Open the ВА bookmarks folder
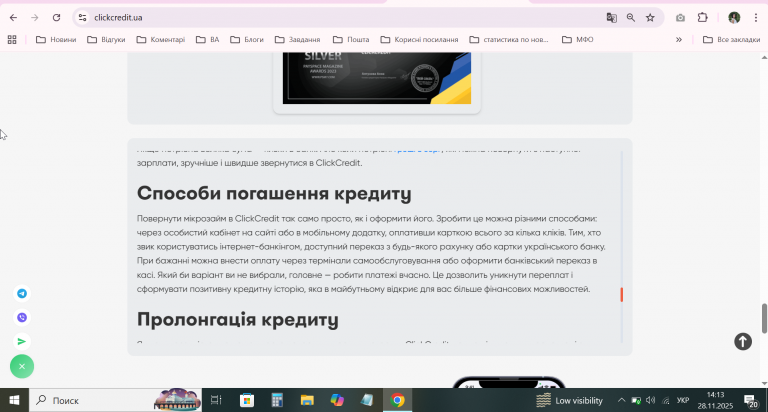This screenshot has height=412, width=768. 207,40
